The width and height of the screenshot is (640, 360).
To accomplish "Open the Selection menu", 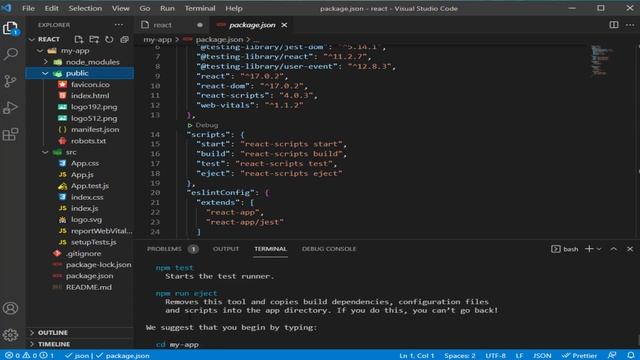I will (x=85, y=8).
